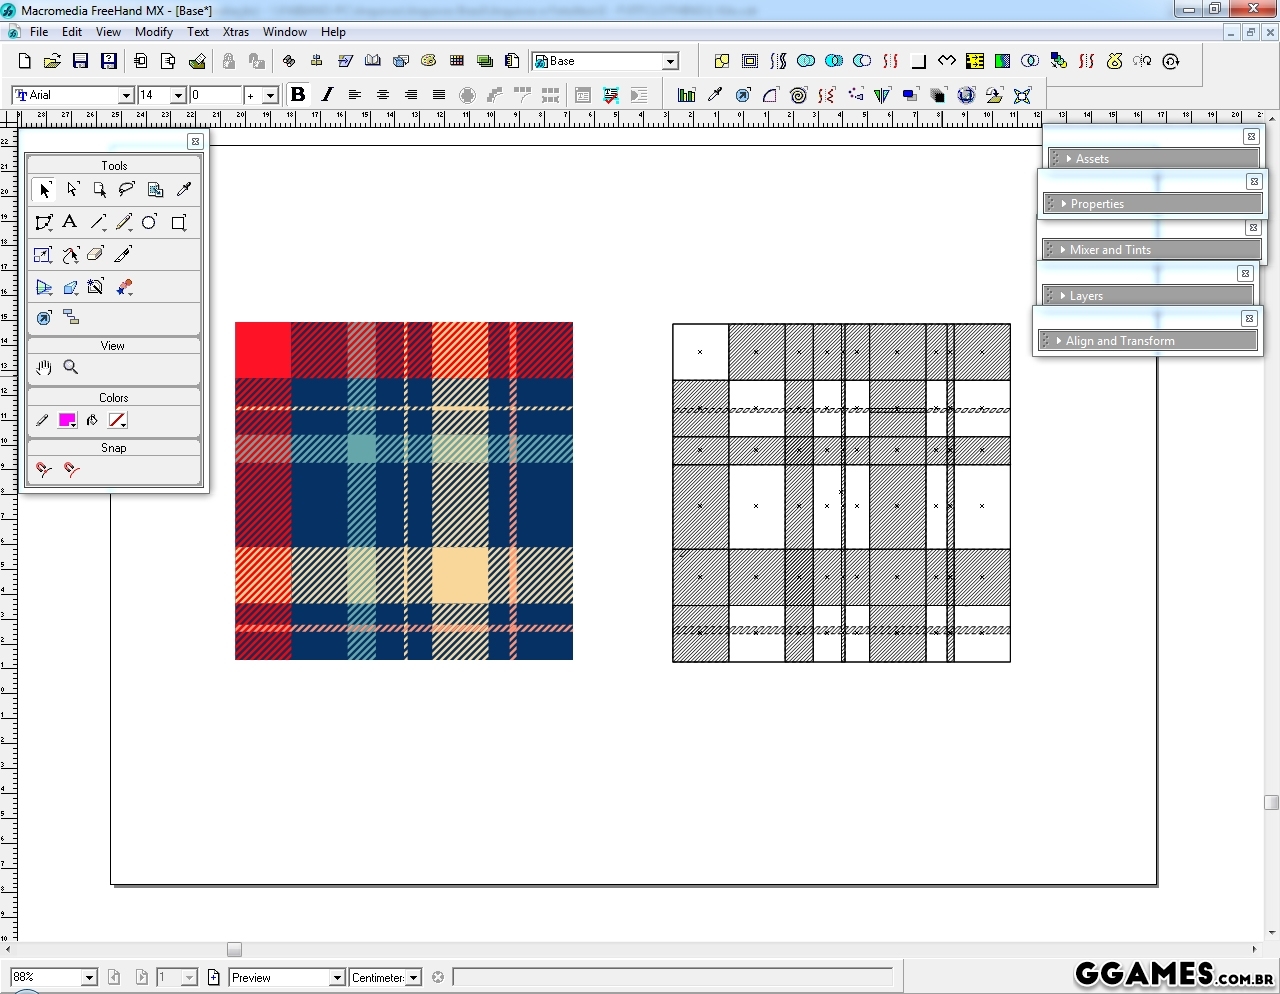Select the Ellipse tool
Image resolution: width=1280 pixels, height=994 pixels.
point(149,222)
